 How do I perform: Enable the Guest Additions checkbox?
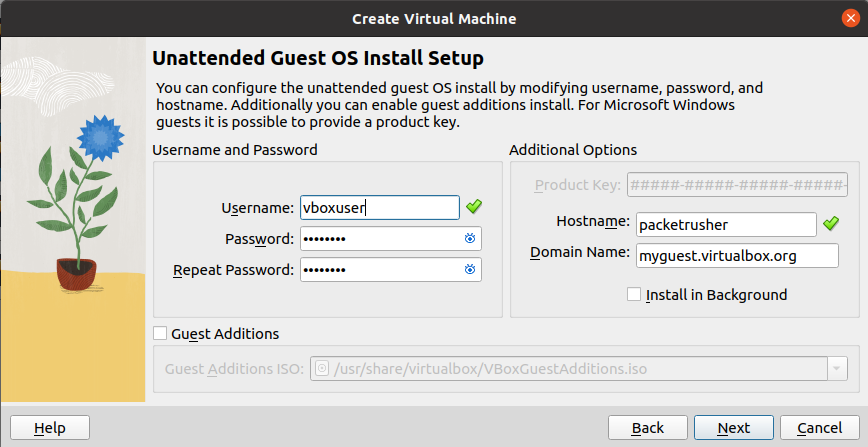160,334
